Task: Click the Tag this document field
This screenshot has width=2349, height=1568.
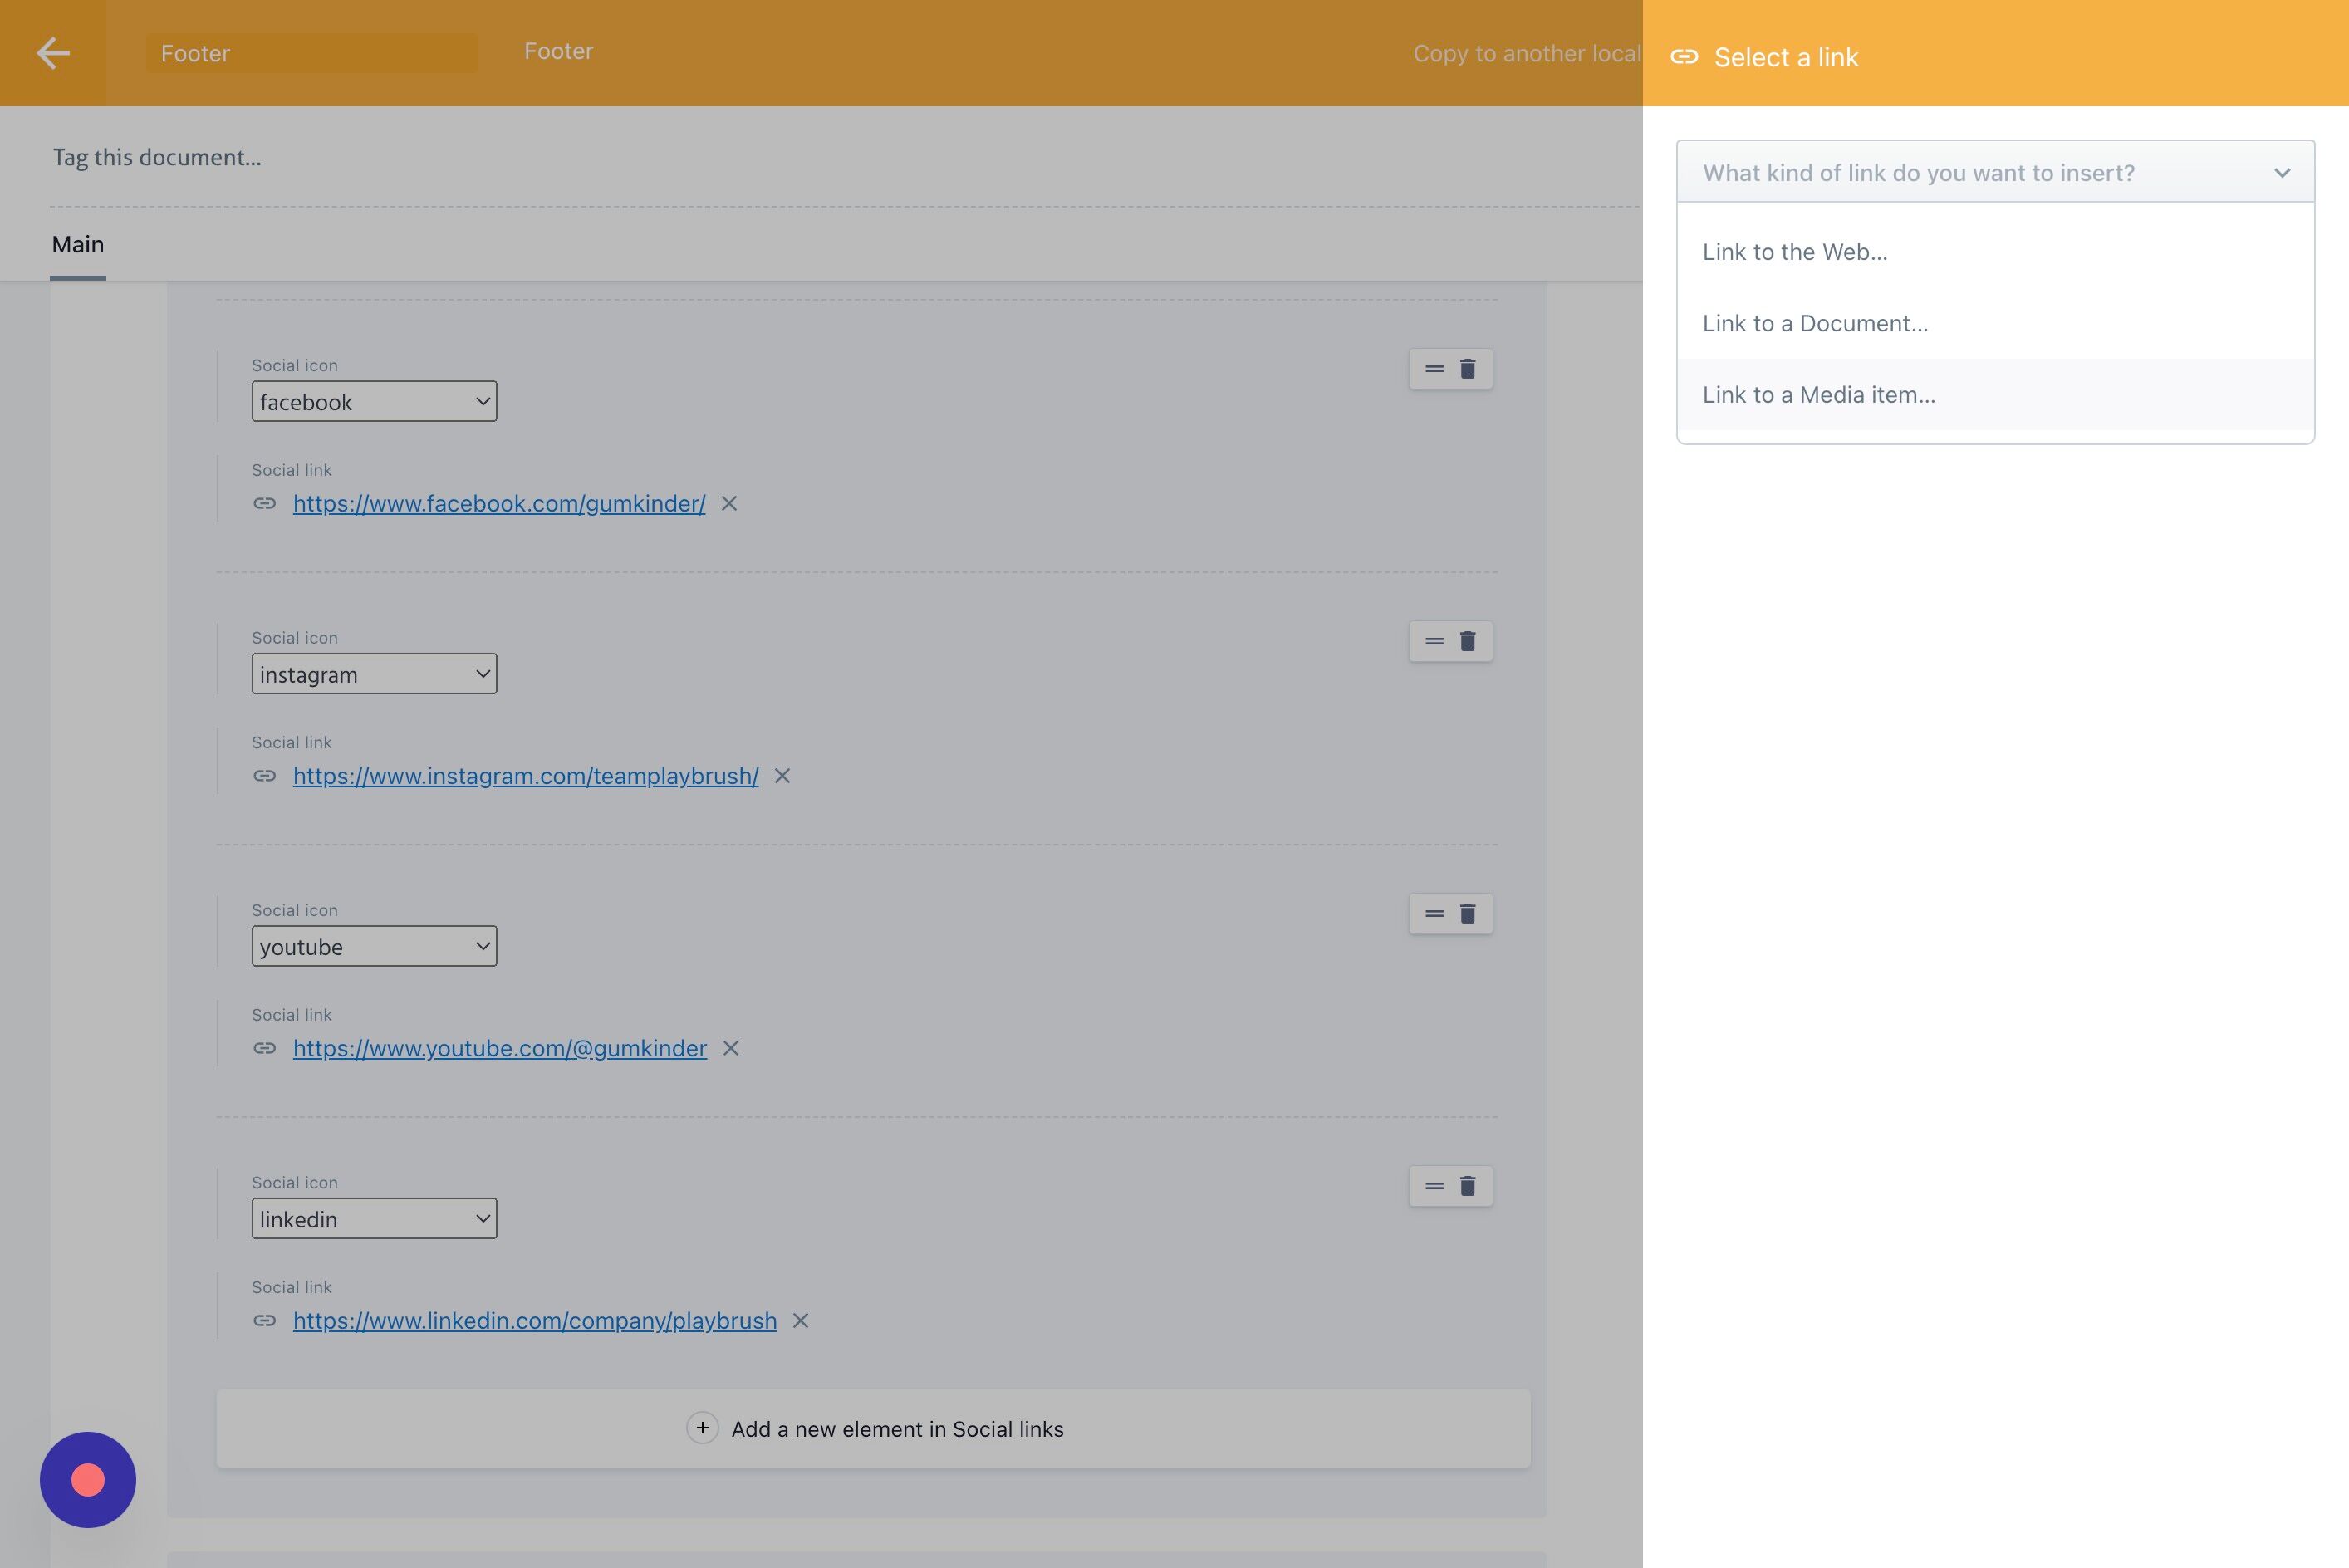Action: (x=157, y=158)
